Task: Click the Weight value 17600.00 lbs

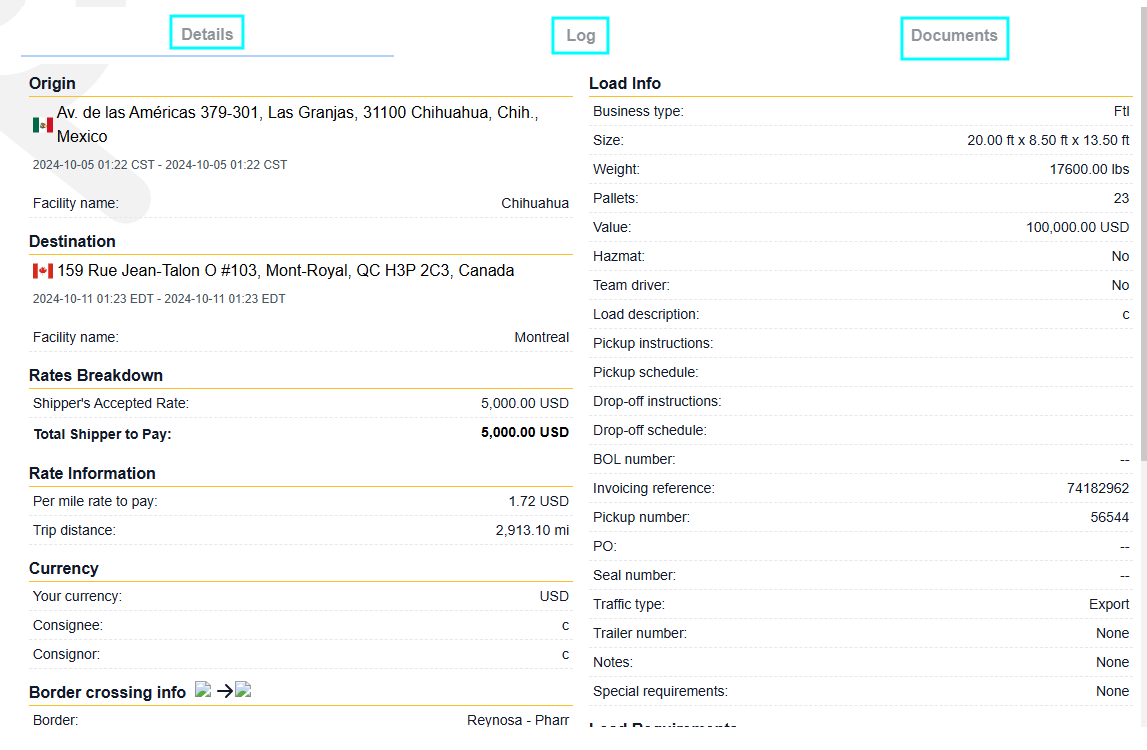Action: pyautogui.click(x=1089, y=169)
